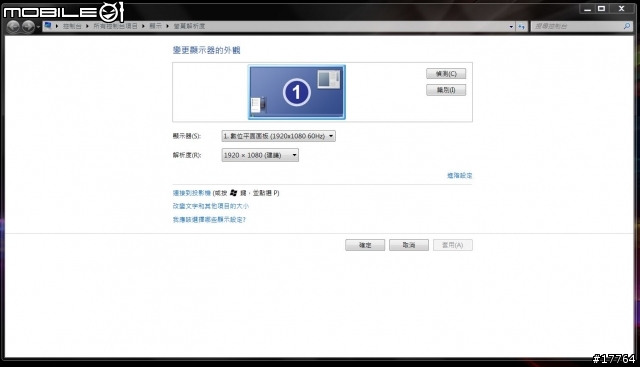
Task: Click the 偵測(C) detect button
Action: point(446,73)
